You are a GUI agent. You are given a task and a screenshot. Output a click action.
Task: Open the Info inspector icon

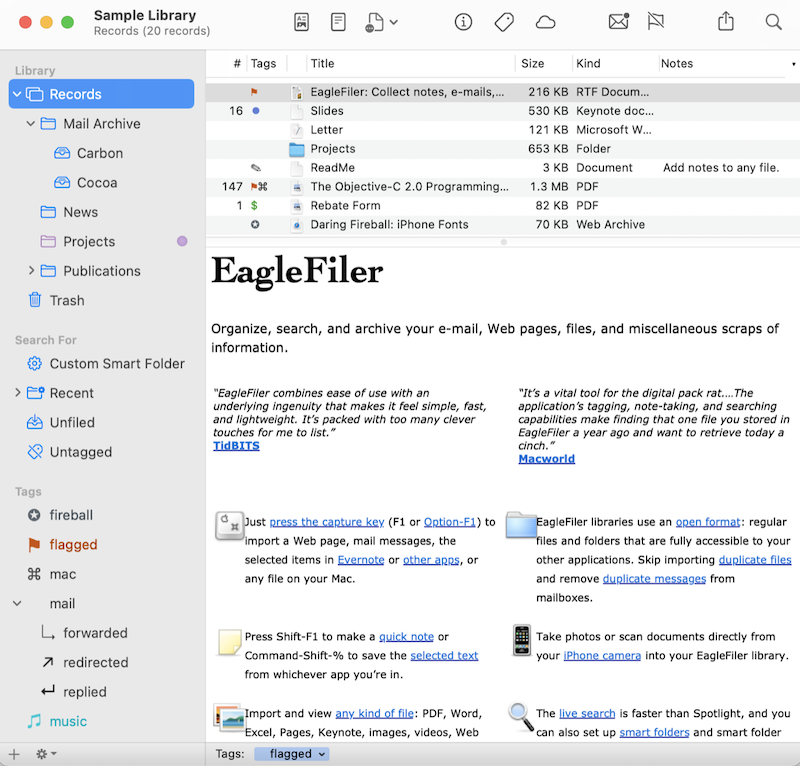pos(463,22)
